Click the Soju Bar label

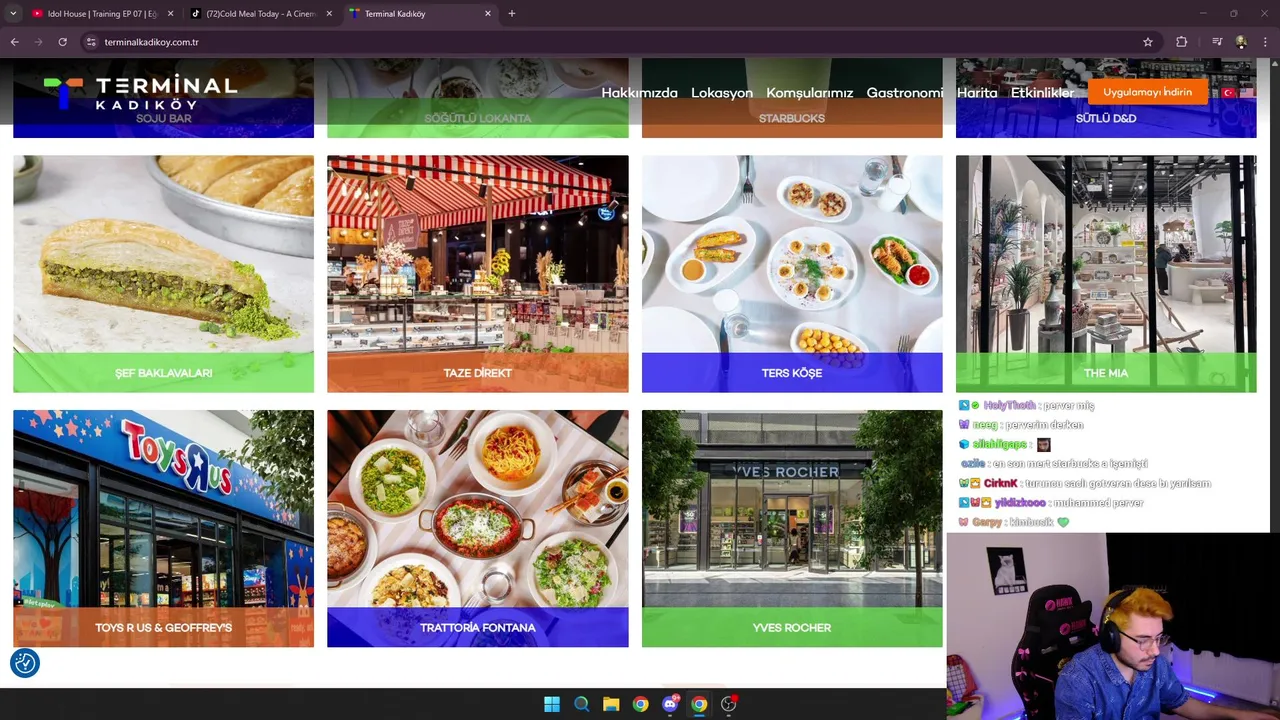163,118
